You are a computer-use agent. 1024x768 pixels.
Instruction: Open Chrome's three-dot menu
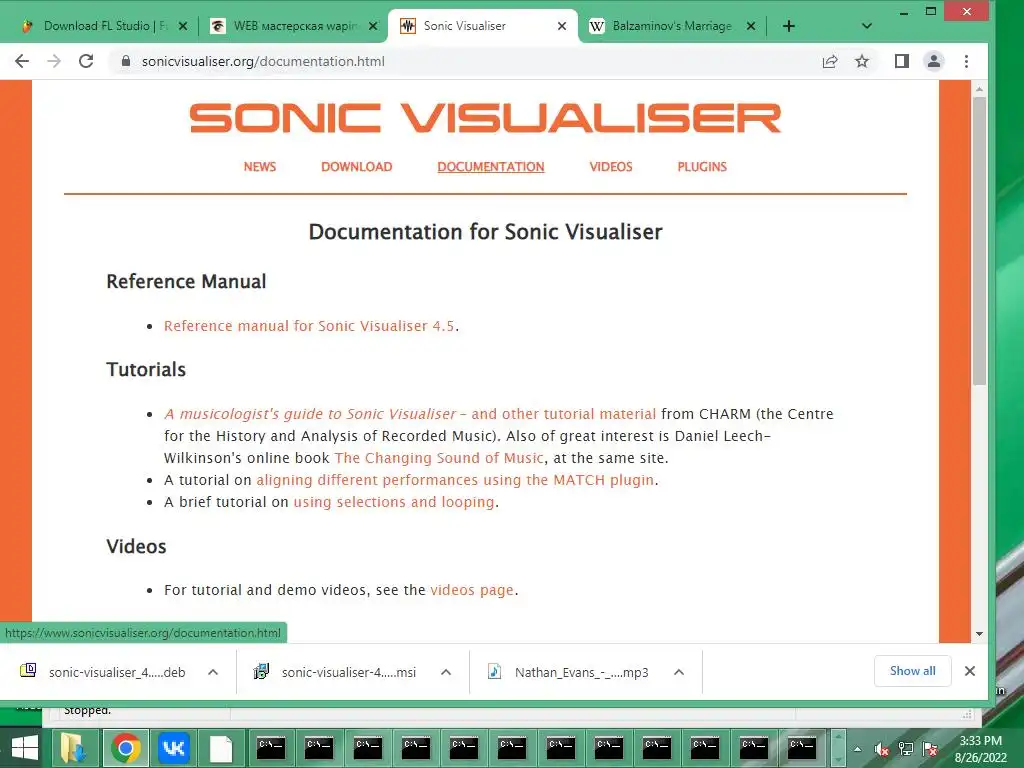pyautogui.click(x=967, y=61)
